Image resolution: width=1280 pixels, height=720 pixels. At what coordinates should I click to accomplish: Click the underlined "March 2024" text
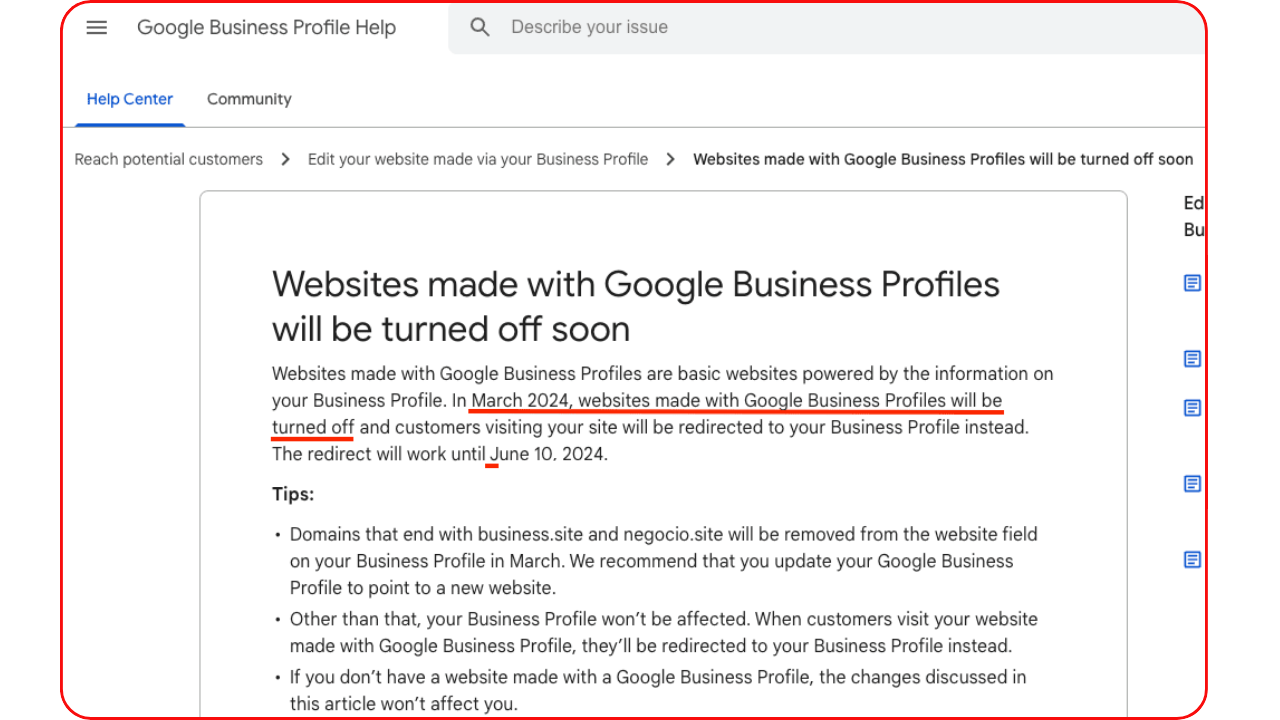pos(519,401)
